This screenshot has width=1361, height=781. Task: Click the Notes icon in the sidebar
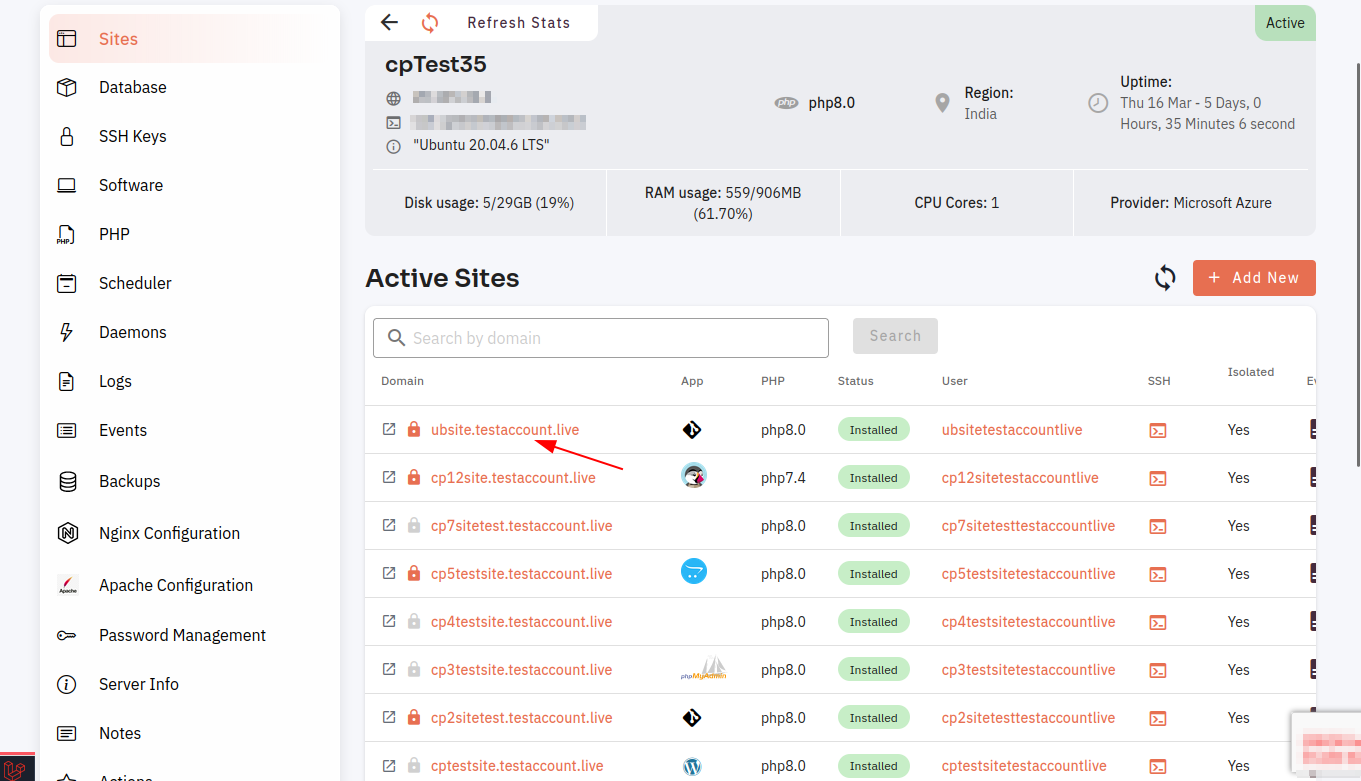67,733
